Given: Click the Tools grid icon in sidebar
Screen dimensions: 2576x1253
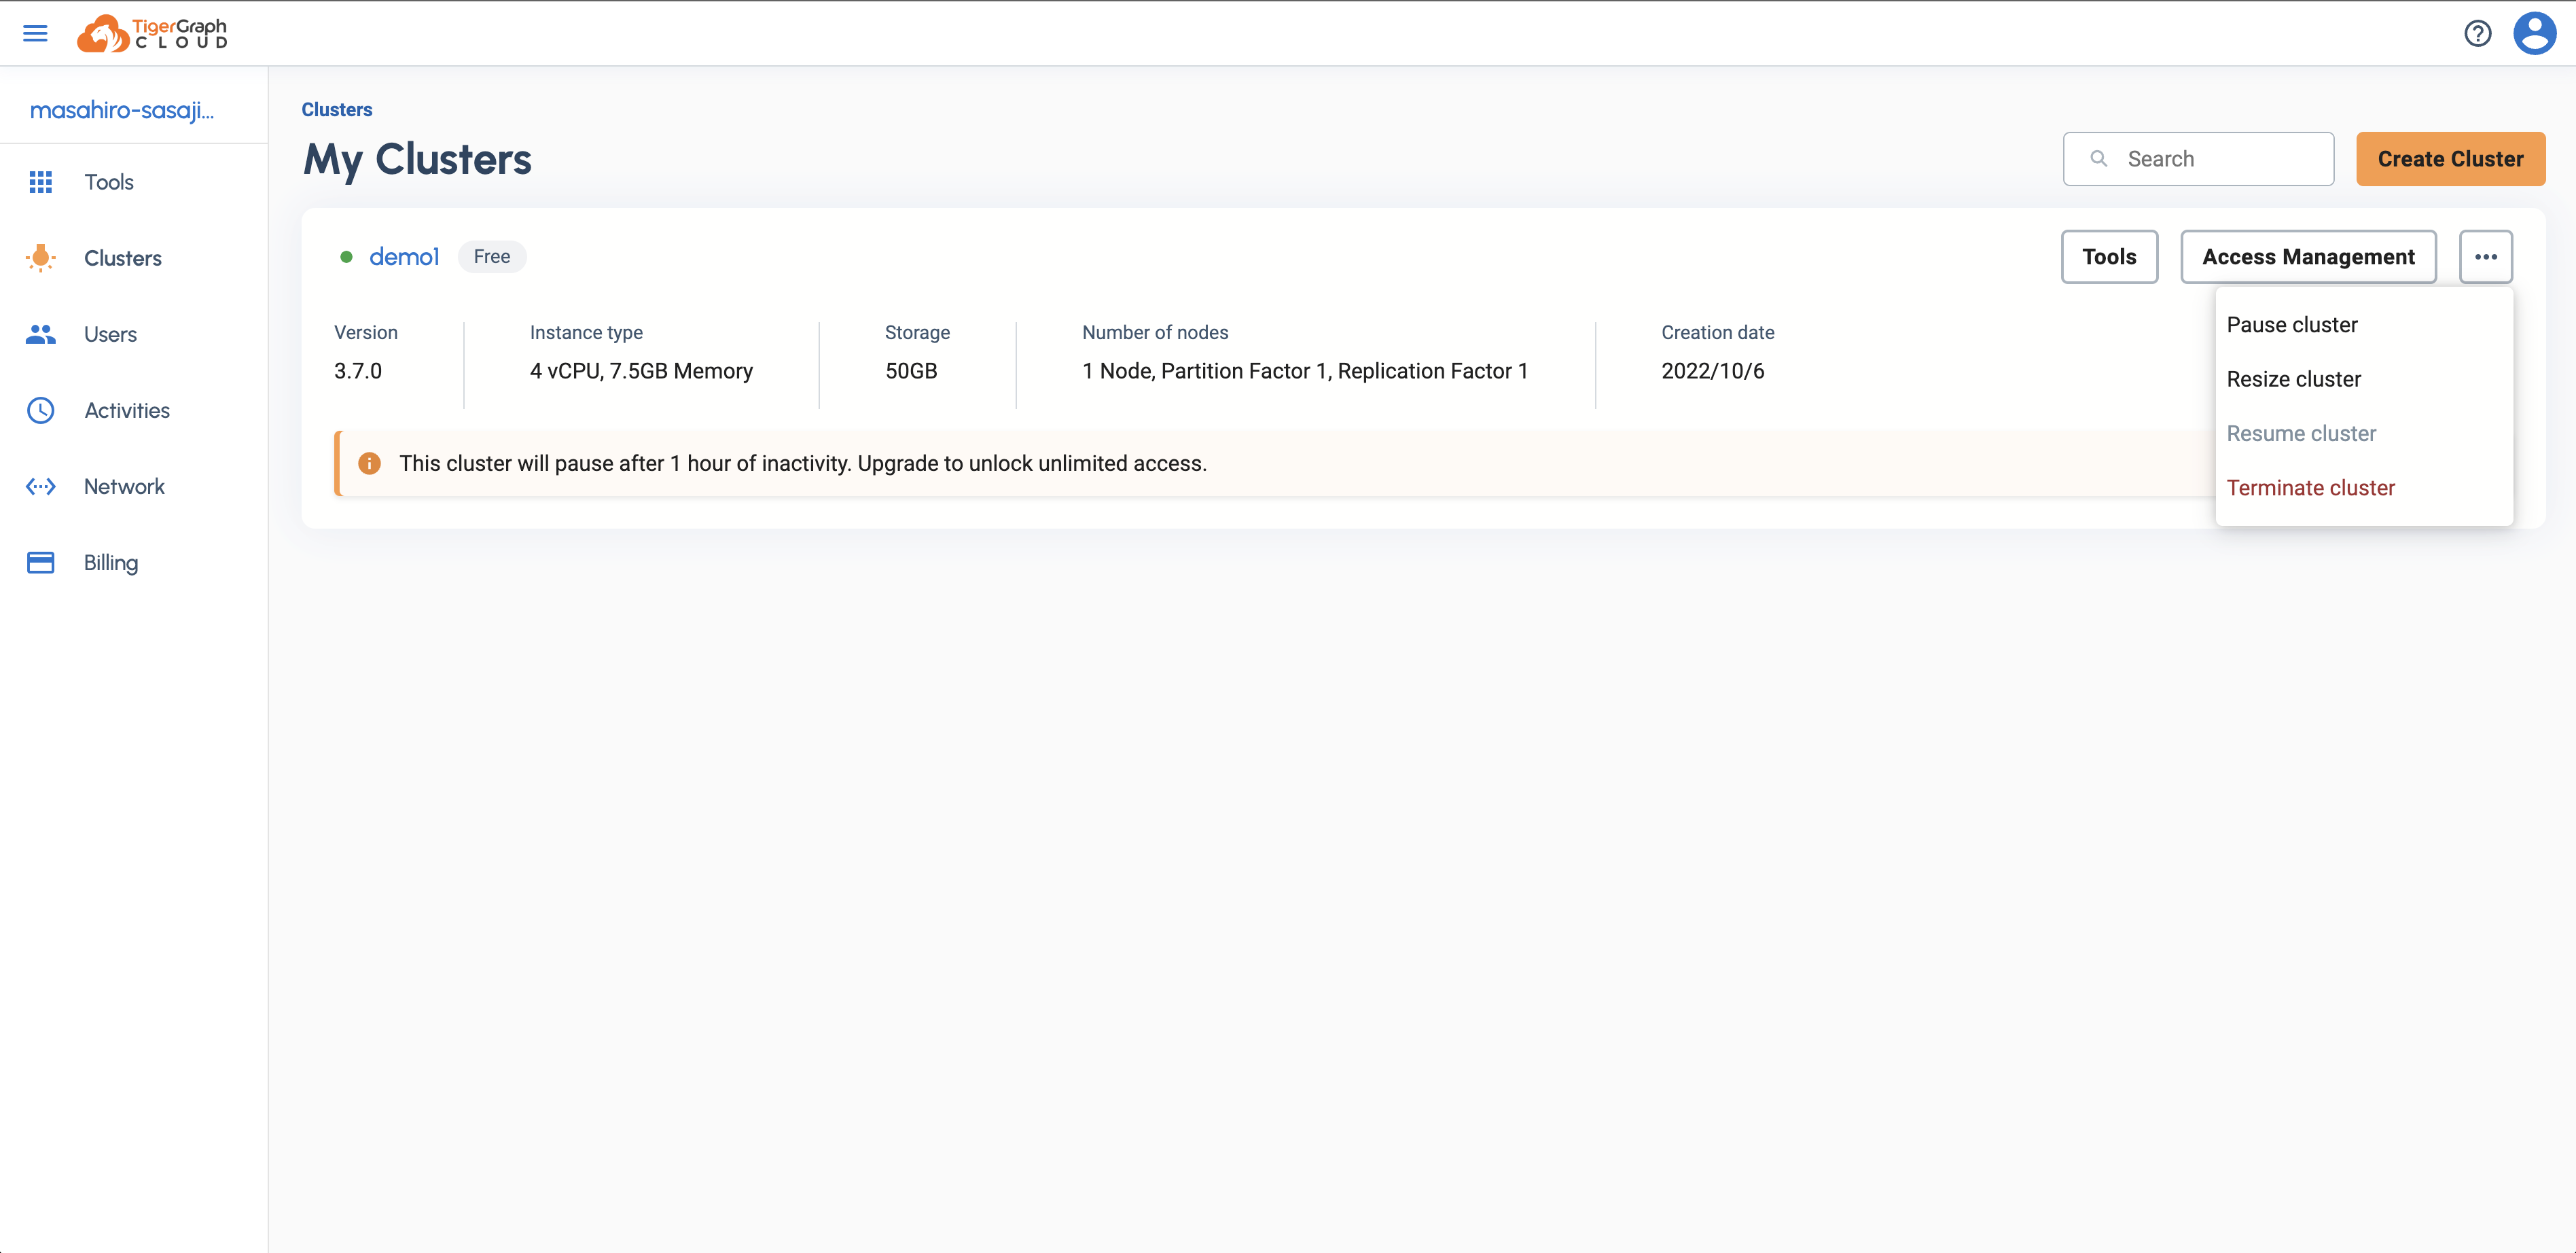Looking at the screenshot, I should pos(40,182).
